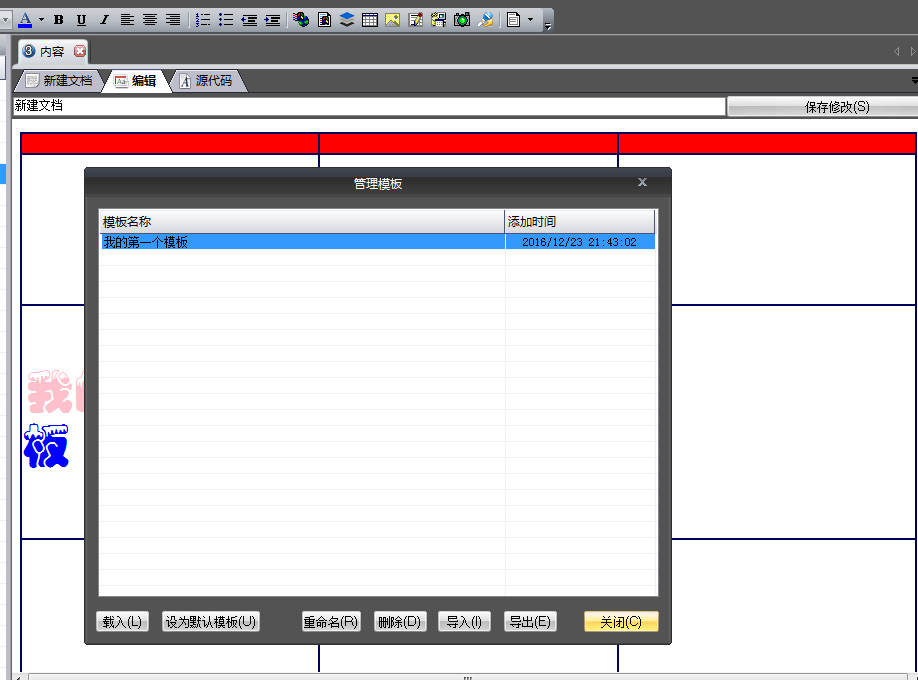Align text to the left

(x=128, y=19)
